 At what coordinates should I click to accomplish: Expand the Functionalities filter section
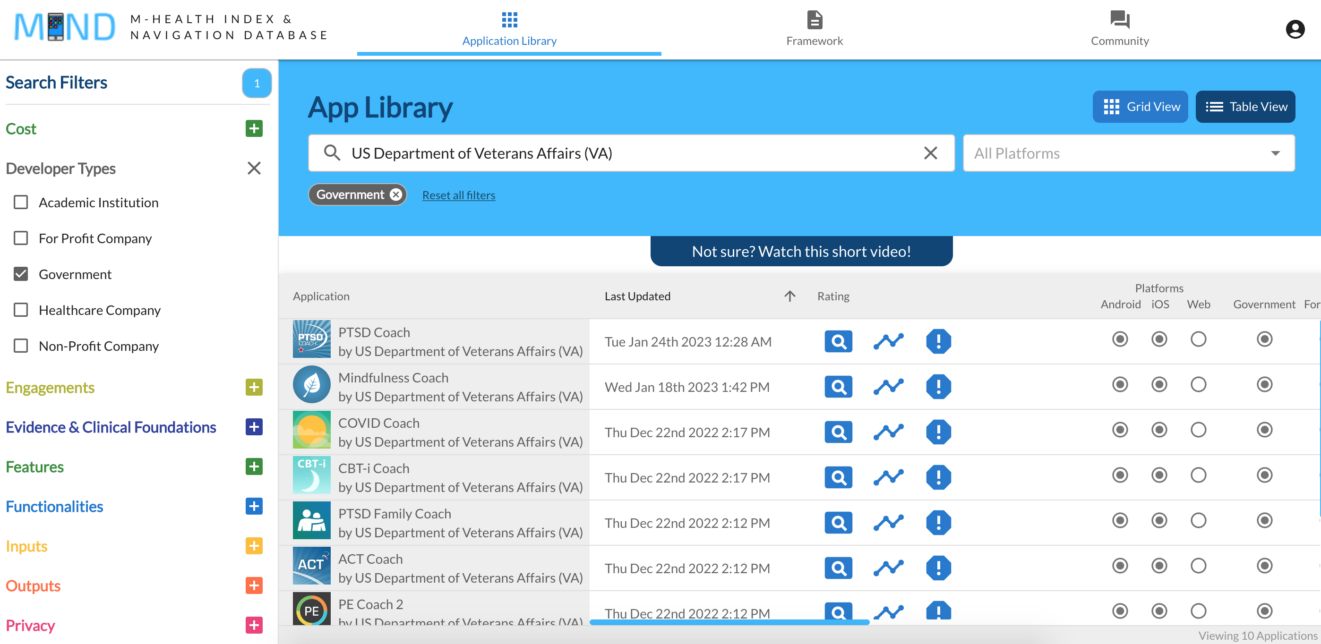(254, 507)
